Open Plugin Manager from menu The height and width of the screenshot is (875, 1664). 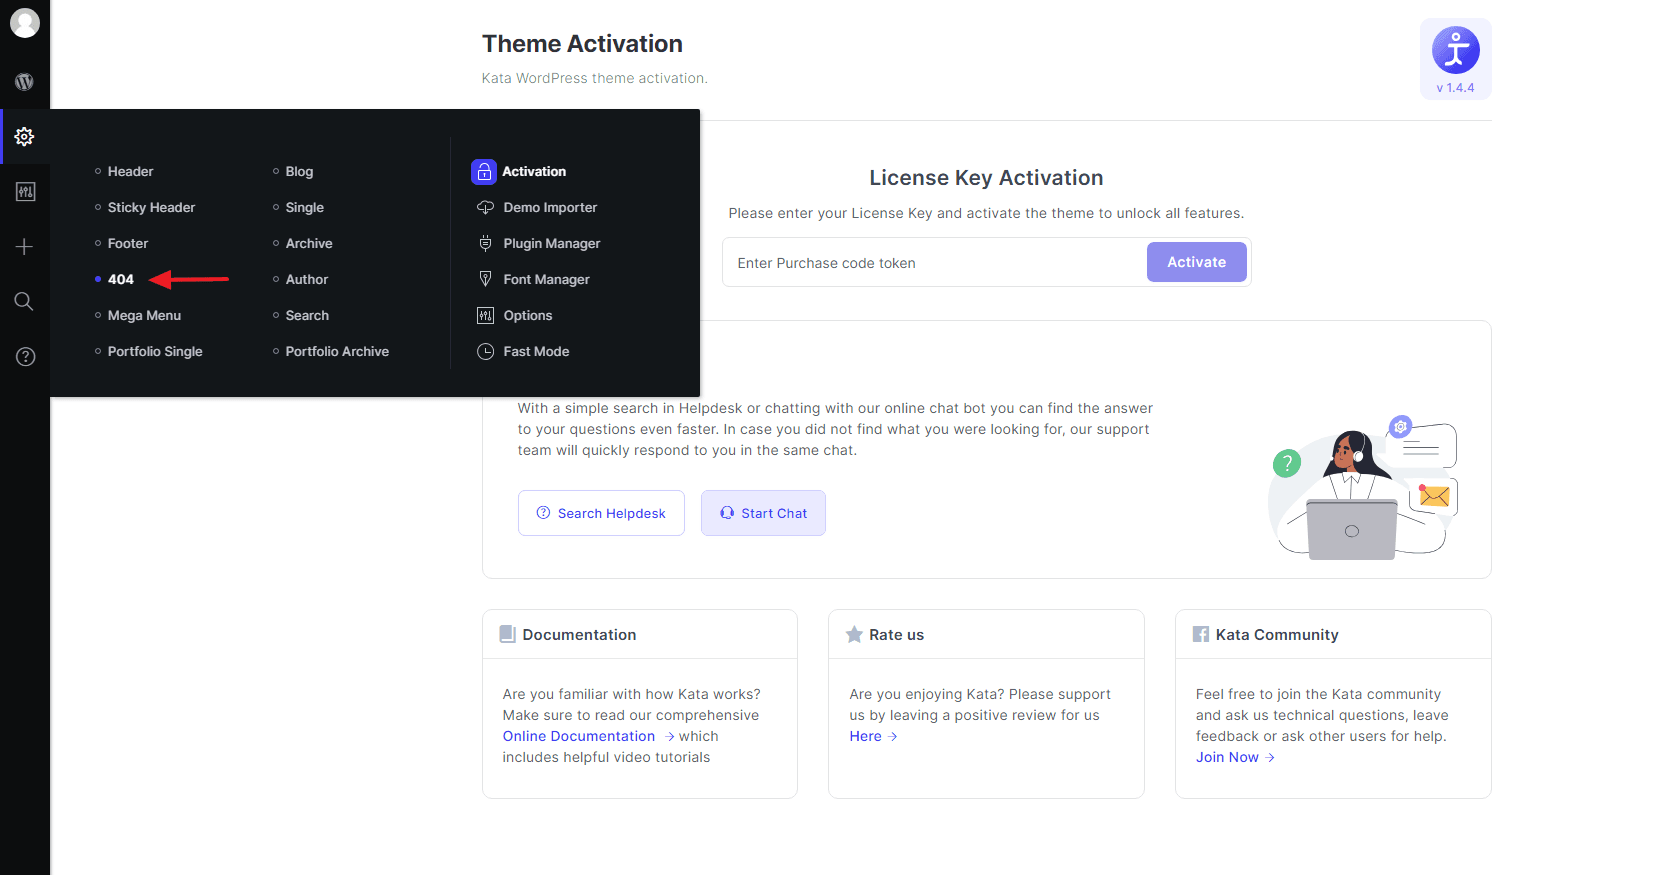(551, 244)
